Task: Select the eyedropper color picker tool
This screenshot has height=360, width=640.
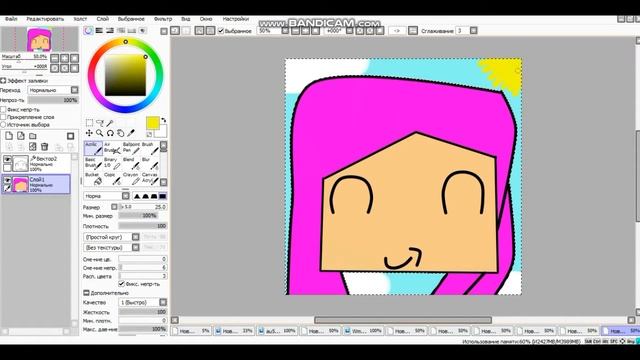Action: tap(131, 133)
